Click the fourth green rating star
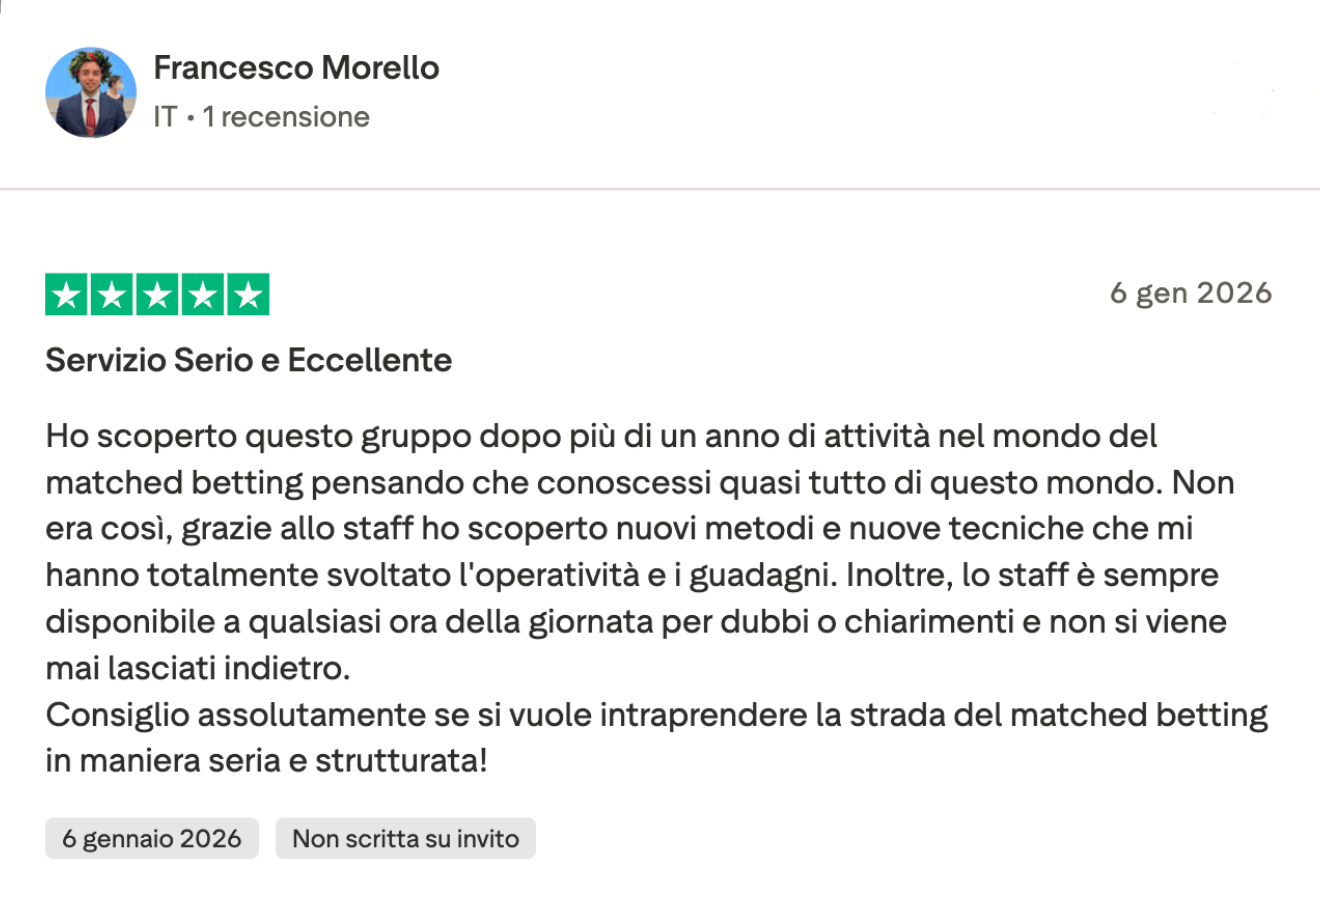The image size is (1320, 900). pyautogui.click(x=203, y=294)
